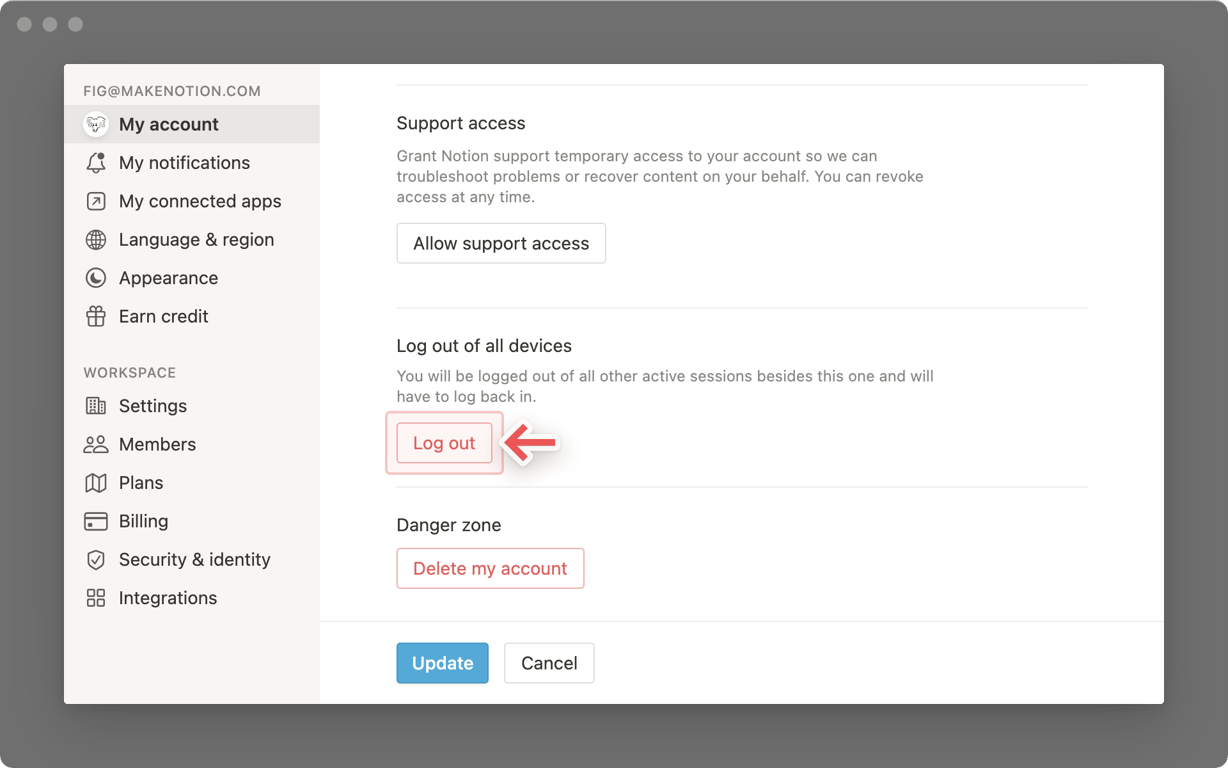The height and width of the screenshot is (768, 1228).
Task: Click the bell icon for notifications
Action: point(96,163)
